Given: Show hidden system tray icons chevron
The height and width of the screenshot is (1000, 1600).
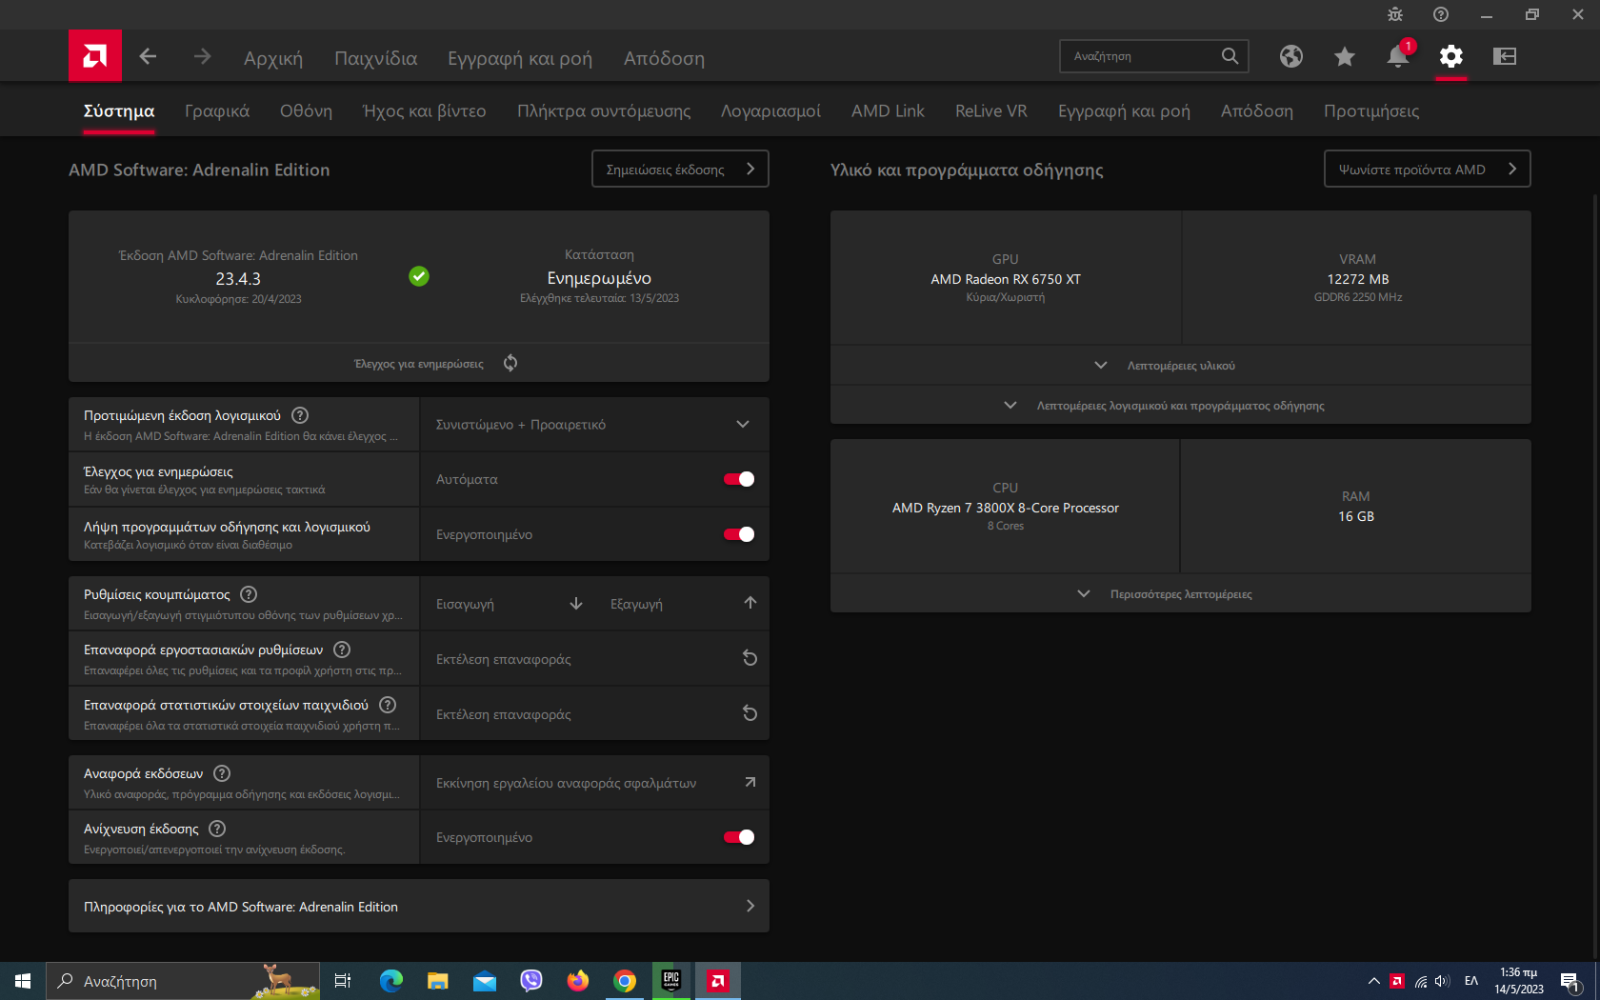Looking at the screenshot, I should pyautogui.click(x=1374, y=981).
